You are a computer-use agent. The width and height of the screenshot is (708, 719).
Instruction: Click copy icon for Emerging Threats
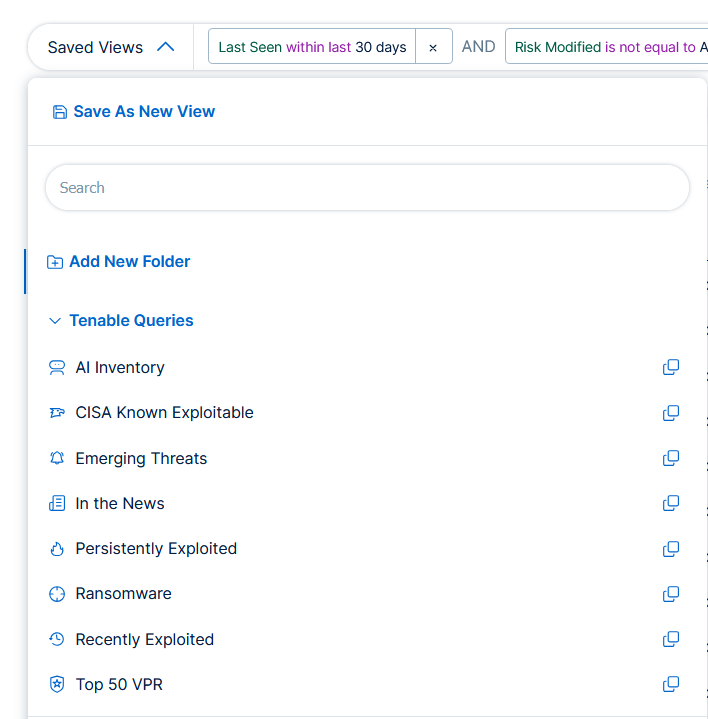point(671,458)
